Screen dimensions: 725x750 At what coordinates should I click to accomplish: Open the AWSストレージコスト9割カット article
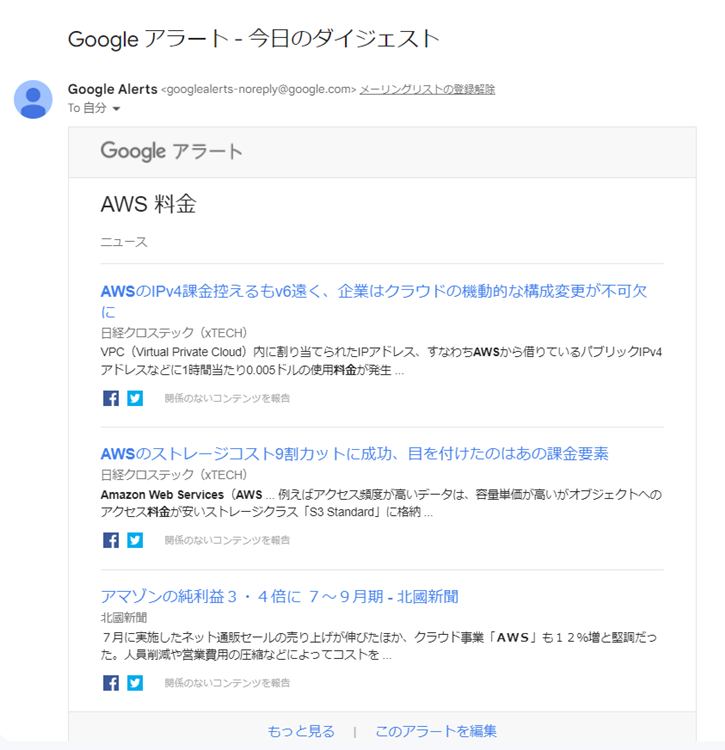[x=354, y=453]
